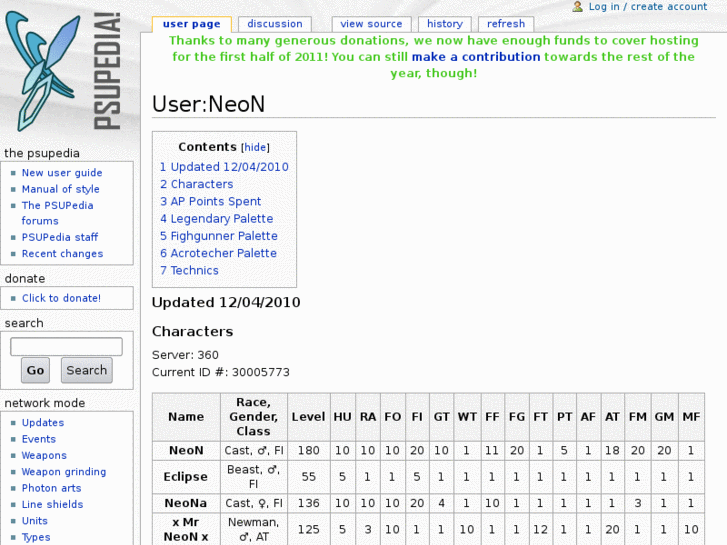Open The PSUPedia forums link
Screen dimensions: 727x545
pyautogui.click(x=57, y=213)
